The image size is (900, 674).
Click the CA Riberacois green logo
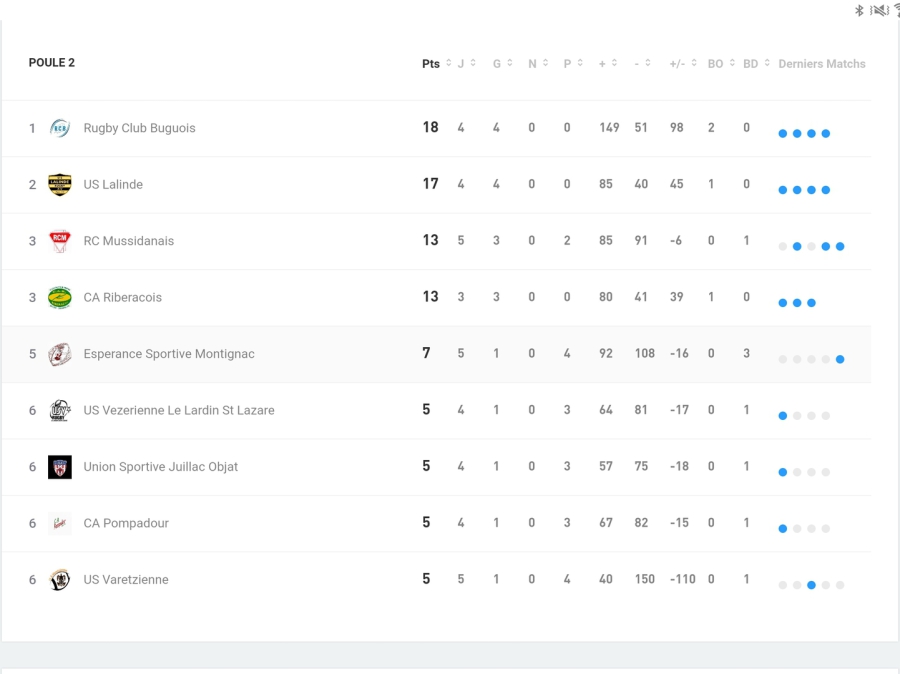point(60,297)
